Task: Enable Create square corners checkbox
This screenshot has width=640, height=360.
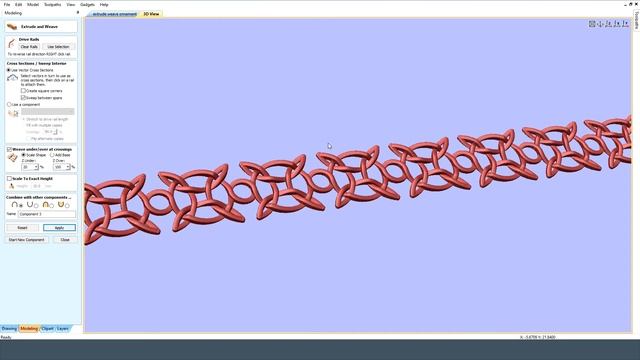Action: [23, 91]
